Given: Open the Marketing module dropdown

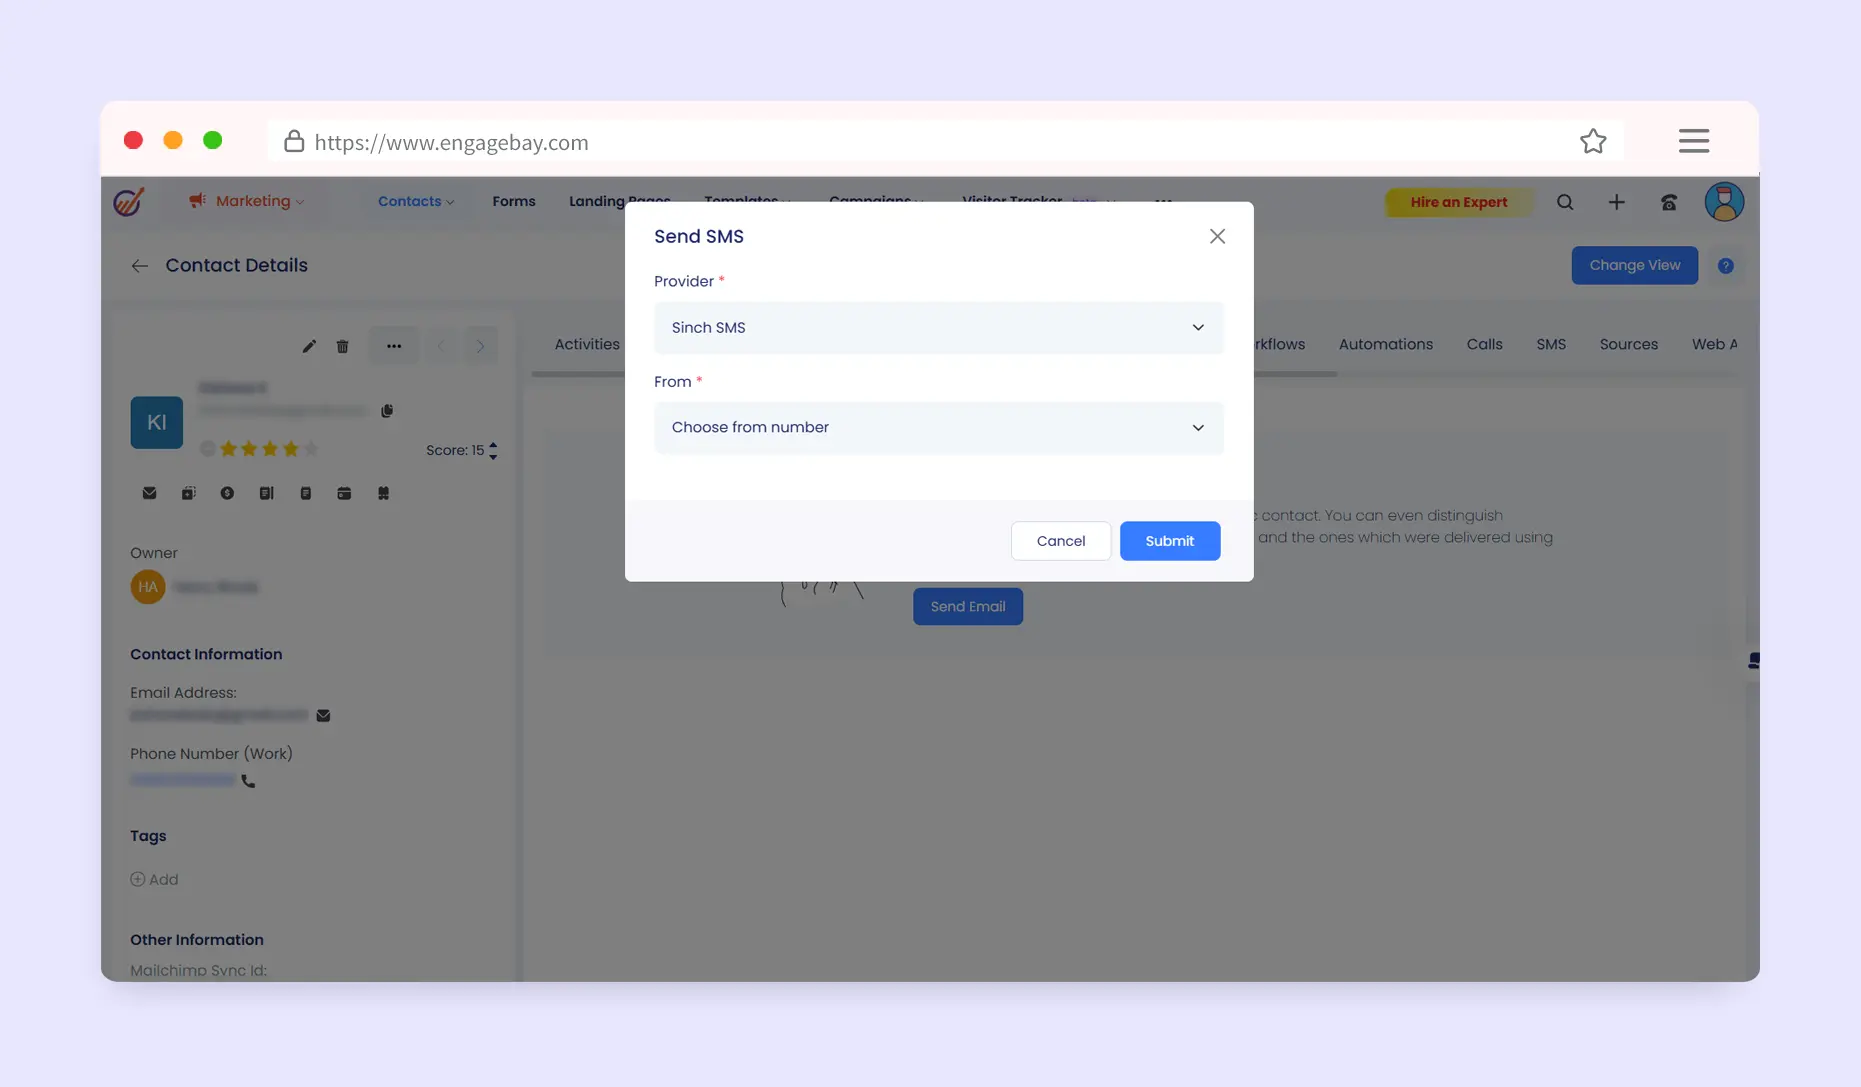Looking at the screenshot, I should click(247, 201).
